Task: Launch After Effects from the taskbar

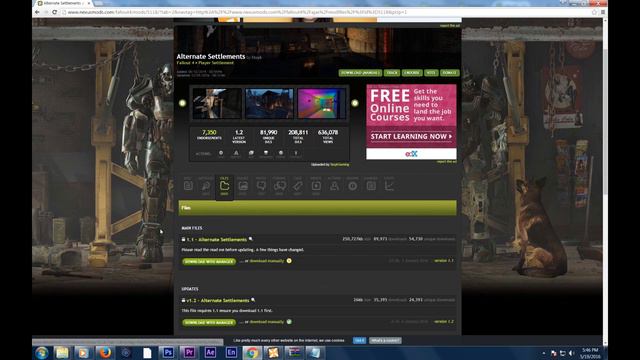Action: [x=210, y=353]
